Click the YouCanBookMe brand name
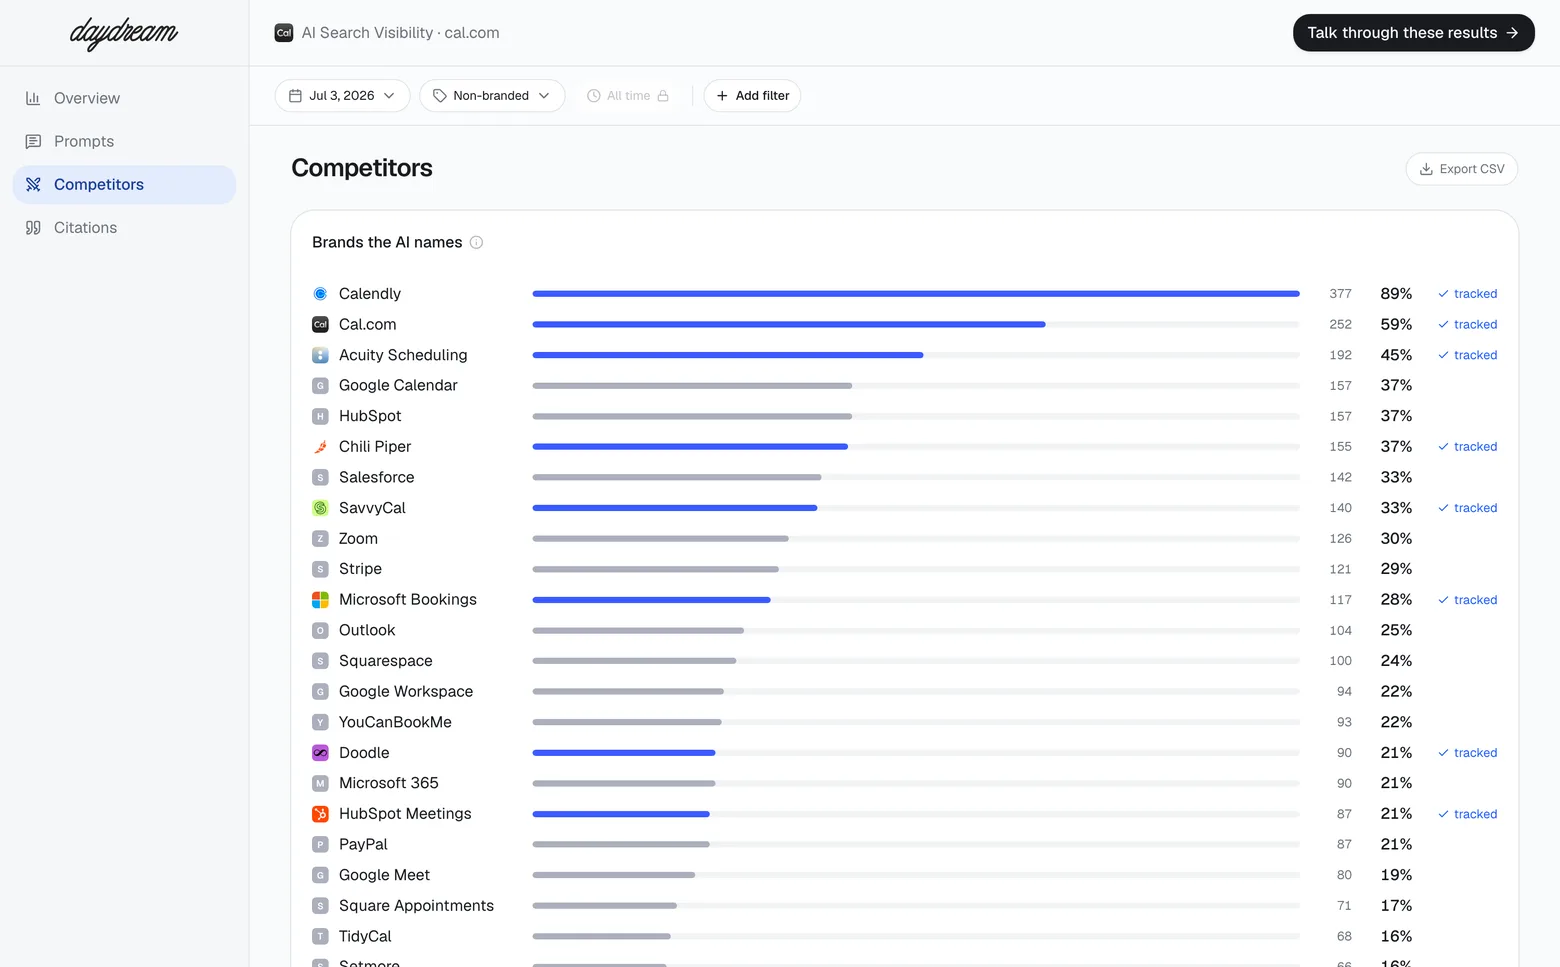 click(x=395, y=722)
